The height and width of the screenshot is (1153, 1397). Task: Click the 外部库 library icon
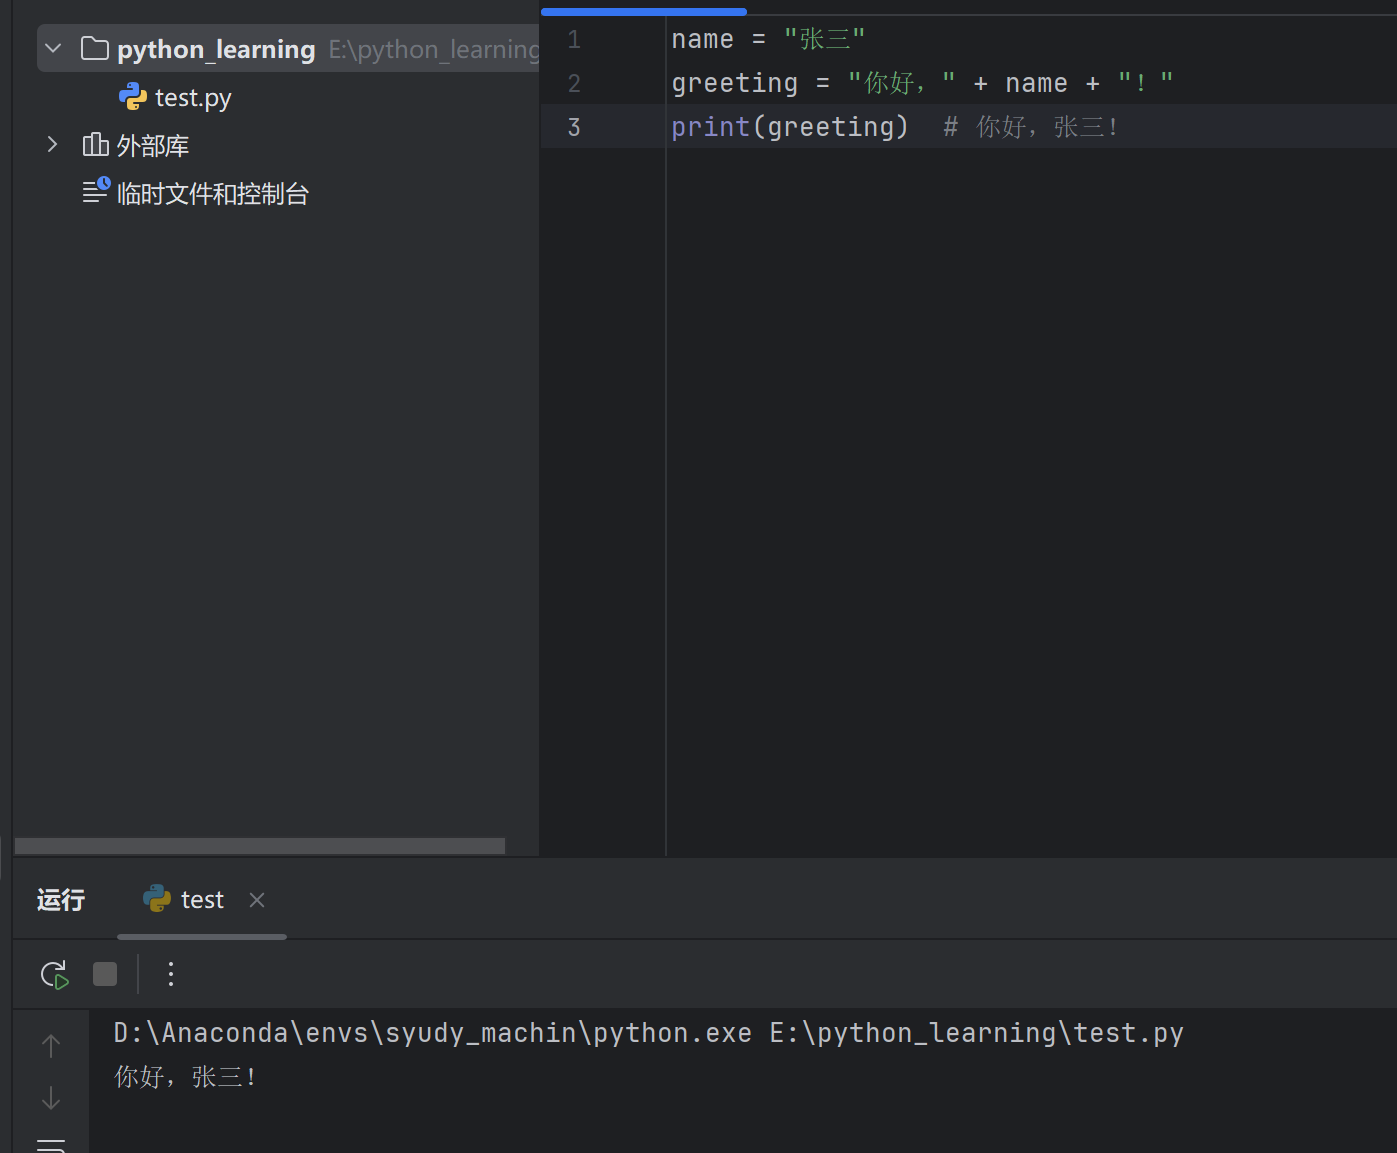pyautogui.click(x=95, y=145)
